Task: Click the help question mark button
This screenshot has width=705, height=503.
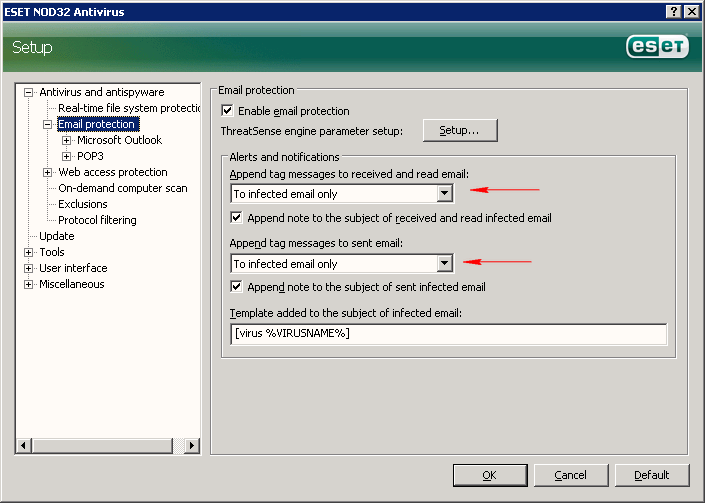Action: point(673,10)
